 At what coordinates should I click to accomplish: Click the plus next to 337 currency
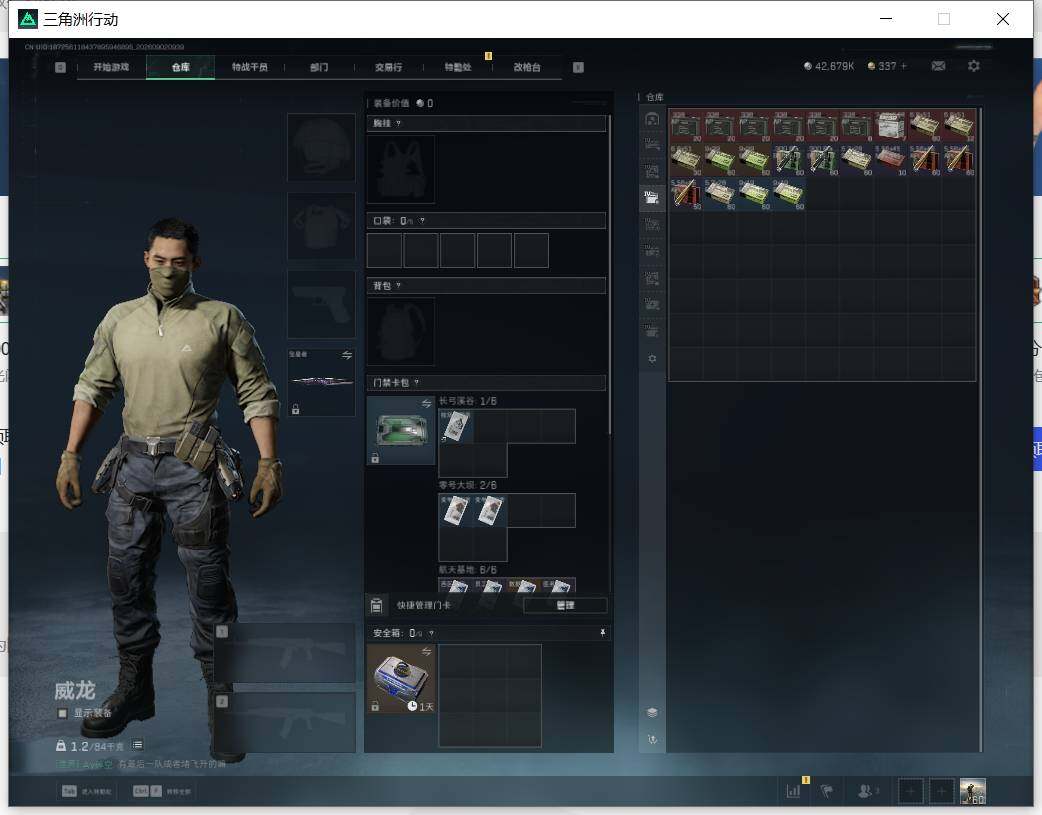tap(903, 66)
